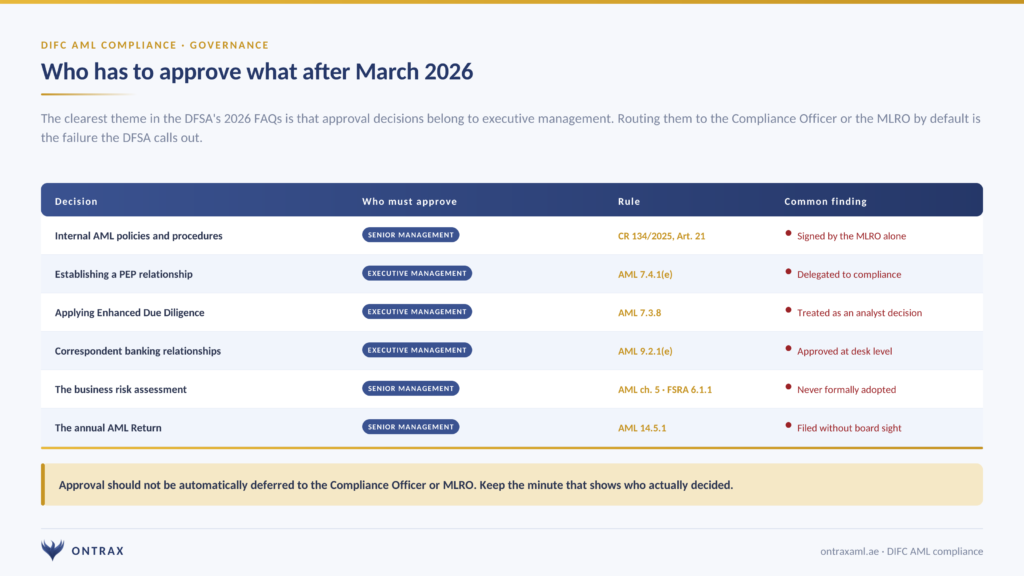Click the 'Common finding' column header
The image size is (1024, 576).
tap(825, 201)
